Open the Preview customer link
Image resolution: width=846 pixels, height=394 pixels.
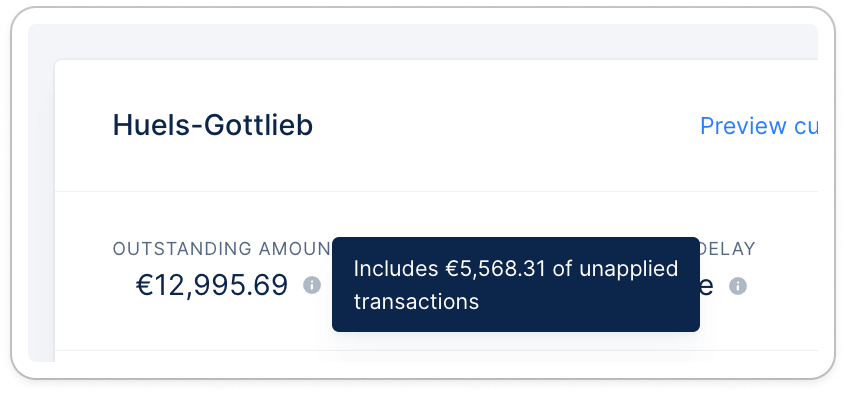click(x=759, y=126)
